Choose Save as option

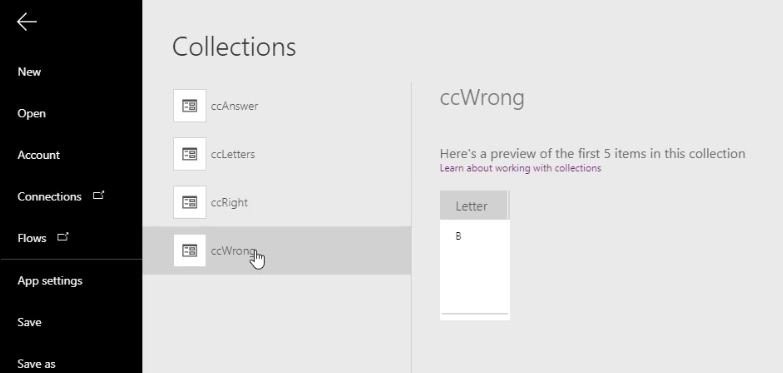[36, 364]
